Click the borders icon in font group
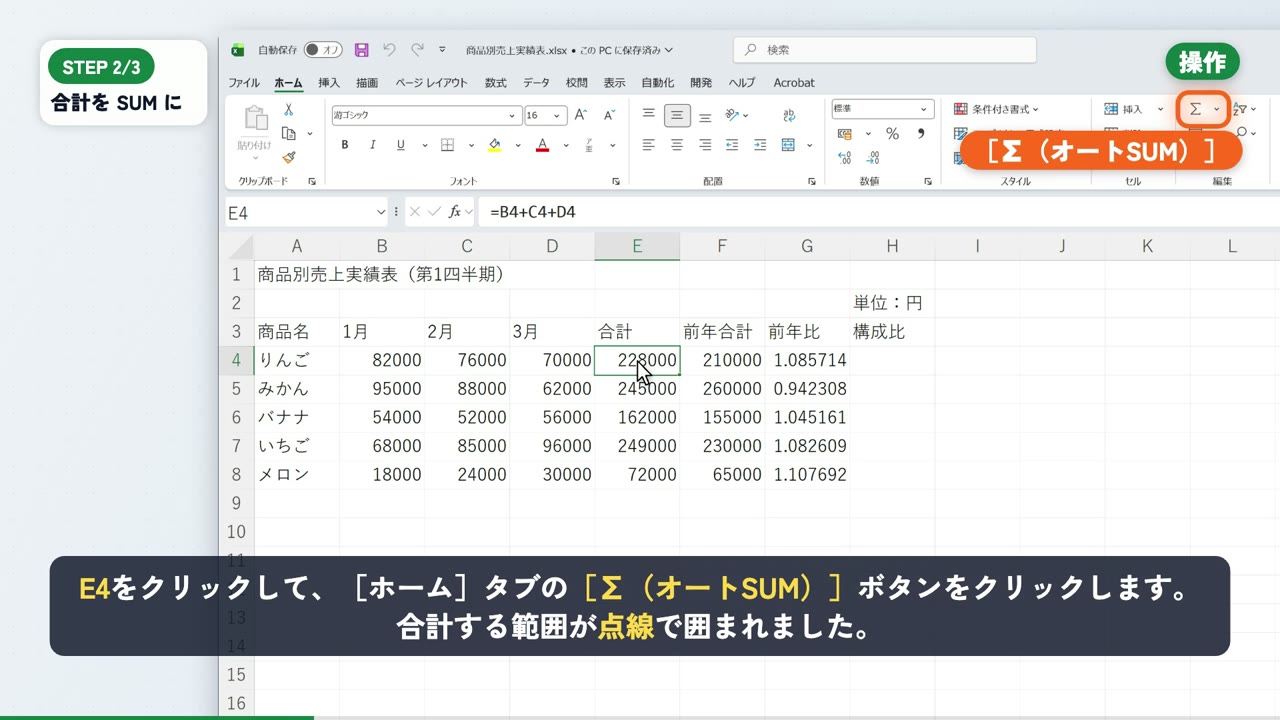Image resolution: width=1280 pixels, height=720 pixels. 448,145
